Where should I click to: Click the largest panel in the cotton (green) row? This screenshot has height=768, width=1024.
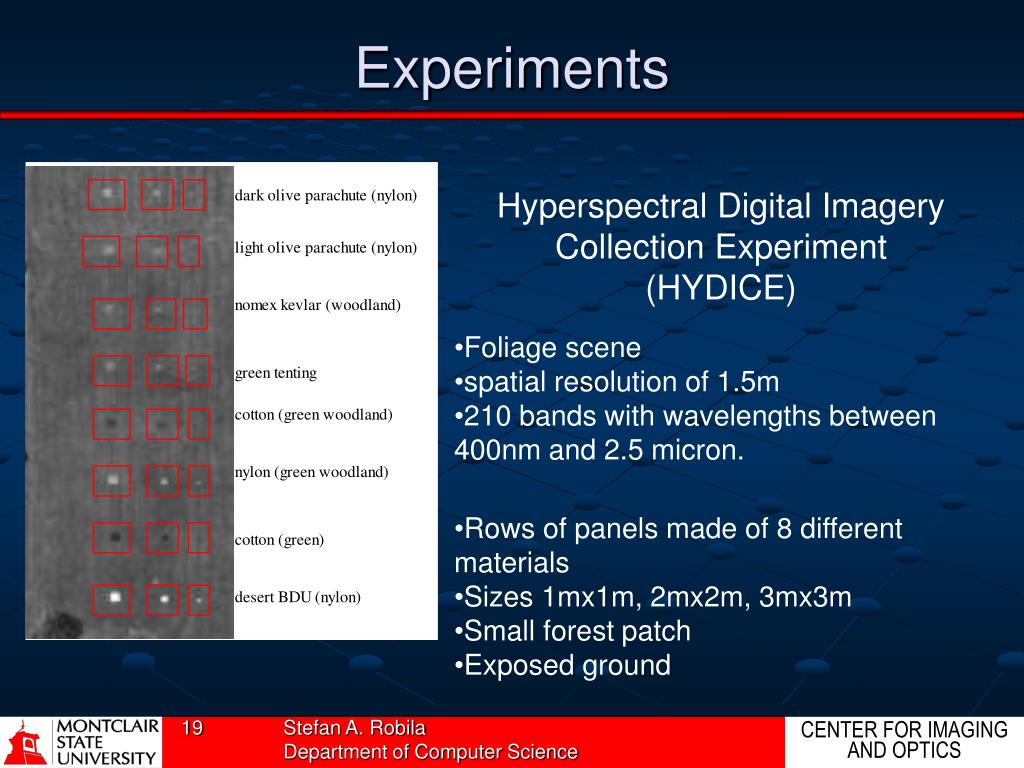coord(112,537)
